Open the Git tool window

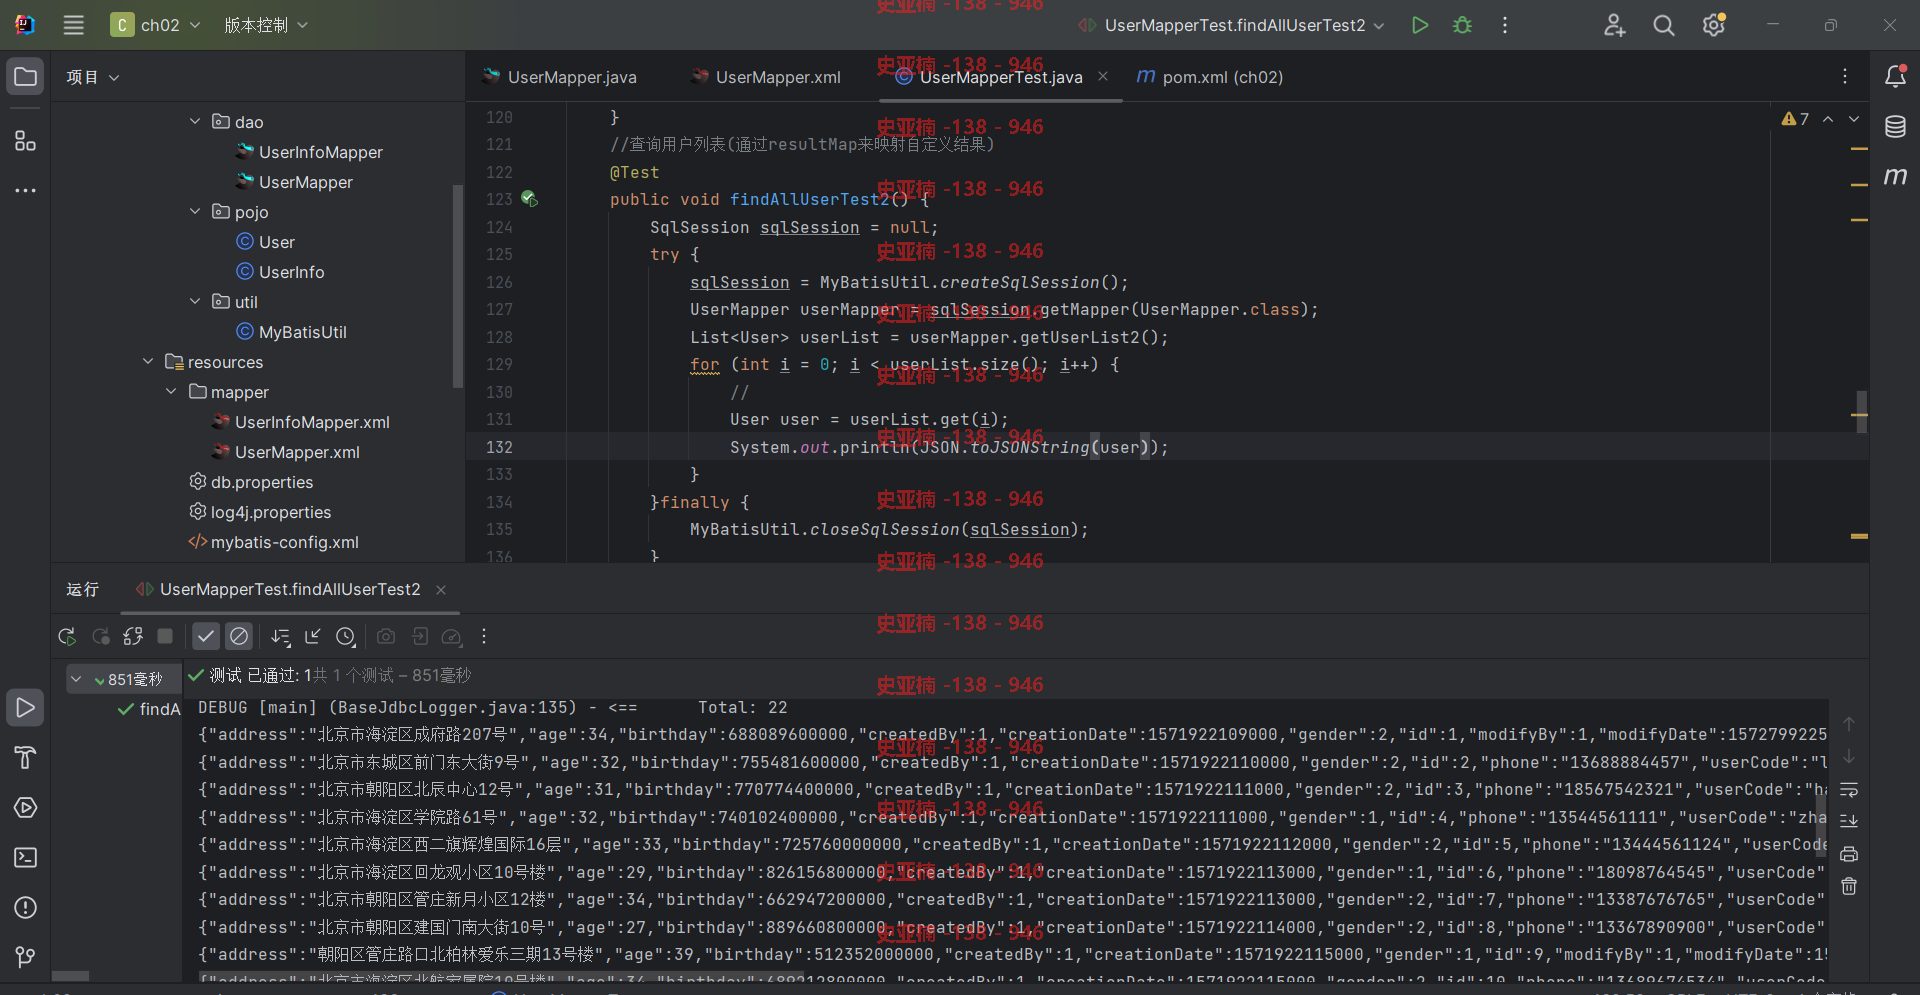tap(26, 957)
